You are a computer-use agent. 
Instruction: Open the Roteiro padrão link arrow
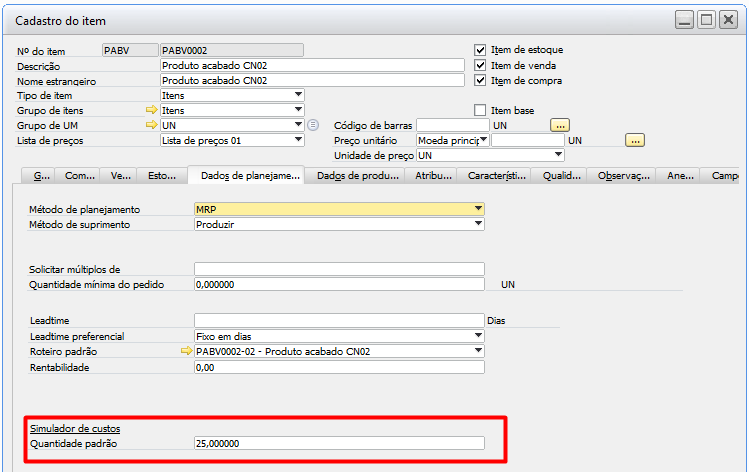pos(185,352)
